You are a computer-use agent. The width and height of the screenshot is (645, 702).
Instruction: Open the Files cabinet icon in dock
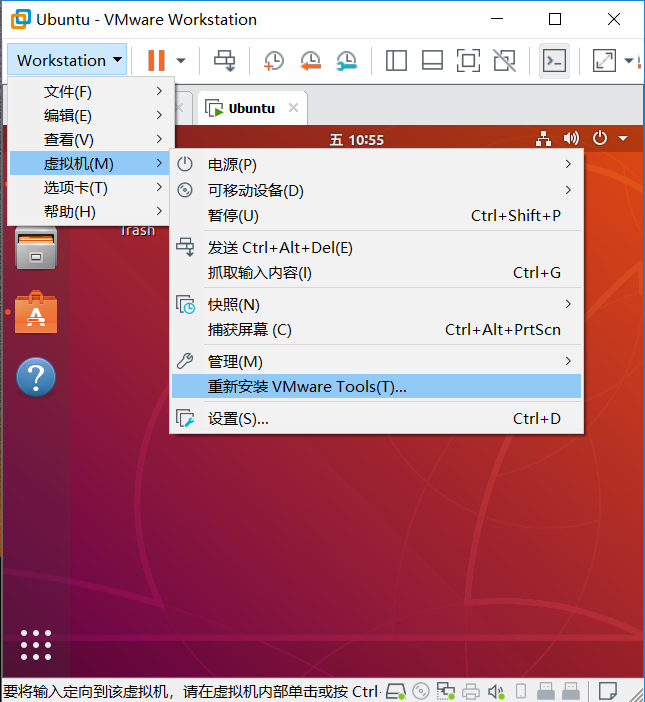tap(36, 248)
